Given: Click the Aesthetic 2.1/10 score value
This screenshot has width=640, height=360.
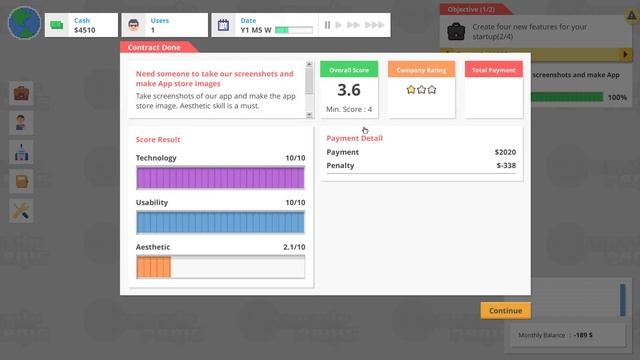Looking at the screenshot, I should click(294, 247).
